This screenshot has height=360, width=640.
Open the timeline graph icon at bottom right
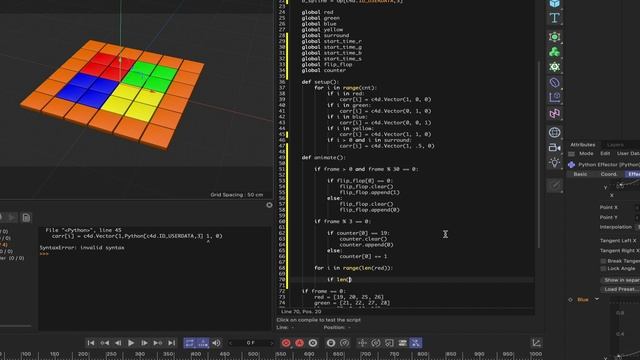[x=536, y=343]
